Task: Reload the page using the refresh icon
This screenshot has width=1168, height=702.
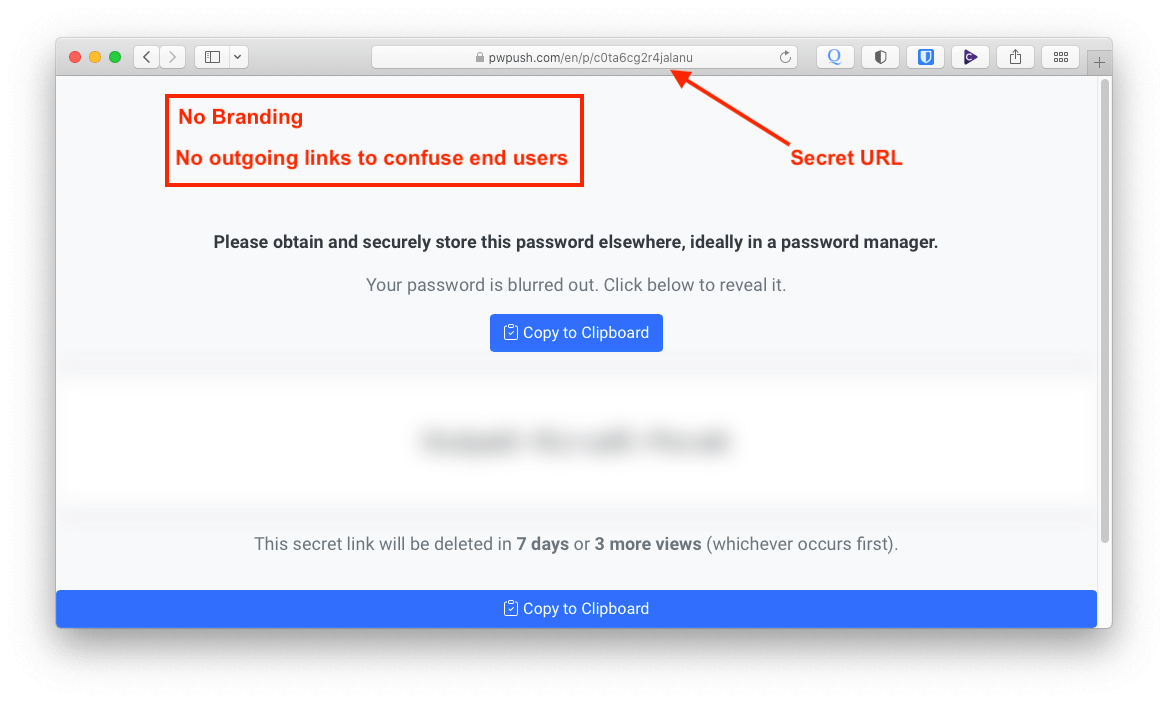Action: coord(785,57)
